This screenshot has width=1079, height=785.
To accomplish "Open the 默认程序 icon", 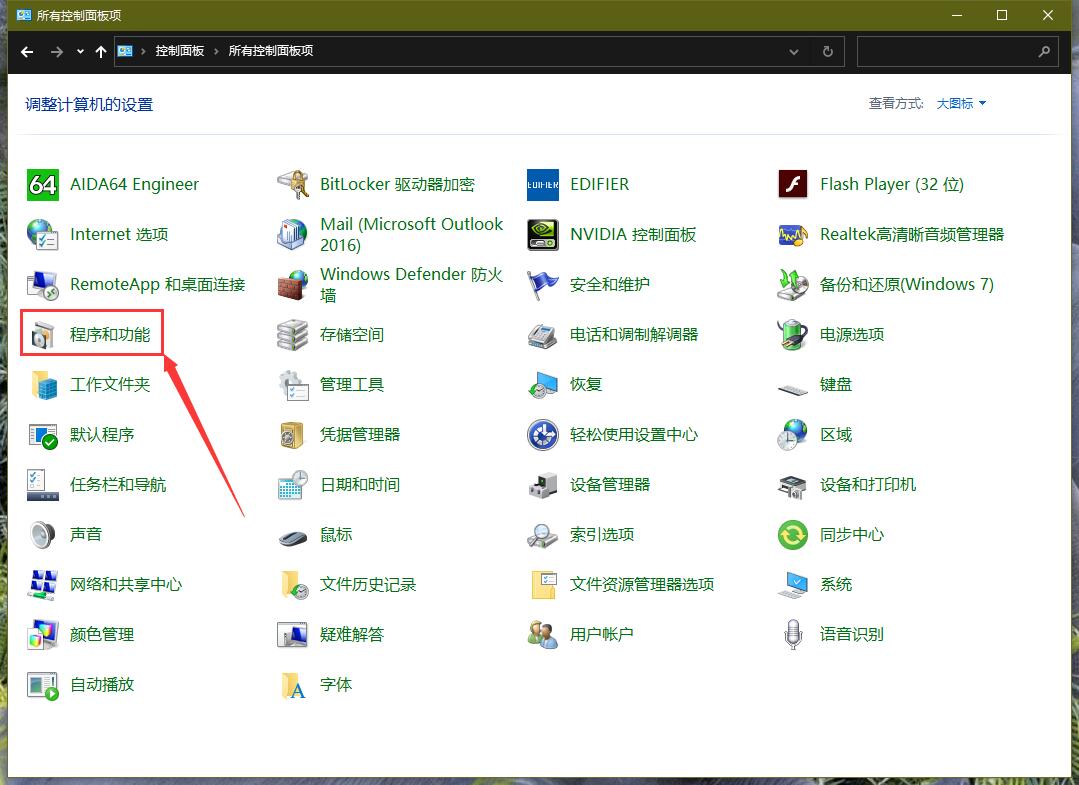I will [43, 435].
